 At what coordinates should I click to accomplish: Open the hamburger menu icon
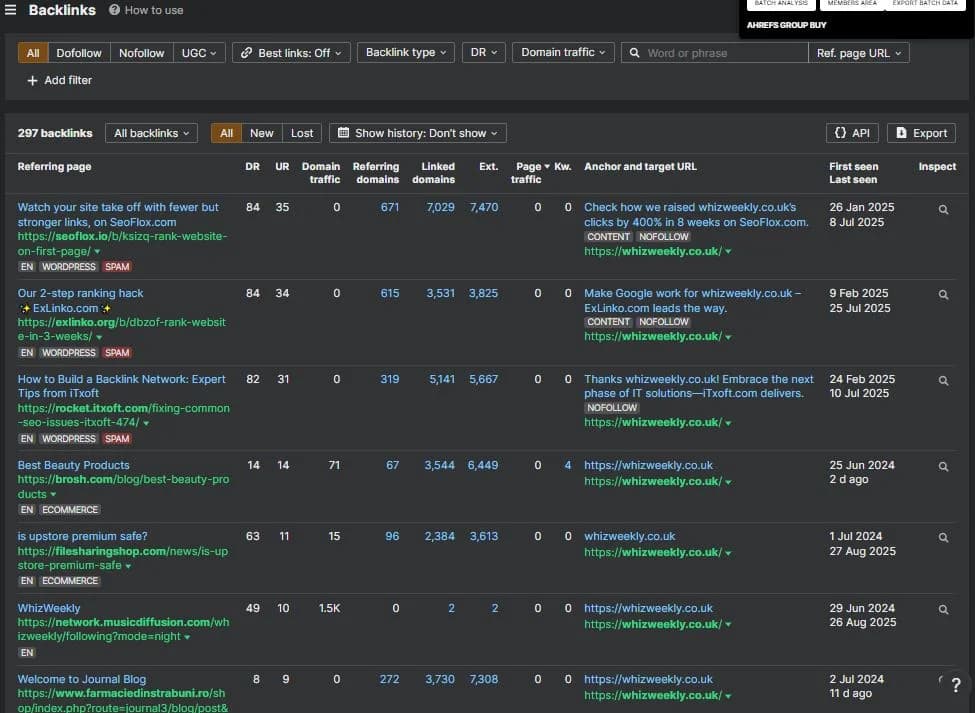point(10,10)
